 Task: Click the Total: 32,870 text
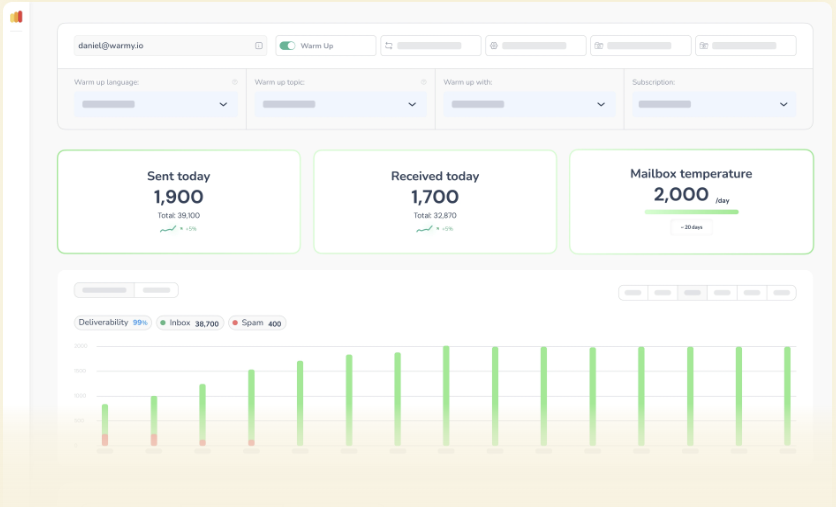pyautogui.click(x=435, y=215)
